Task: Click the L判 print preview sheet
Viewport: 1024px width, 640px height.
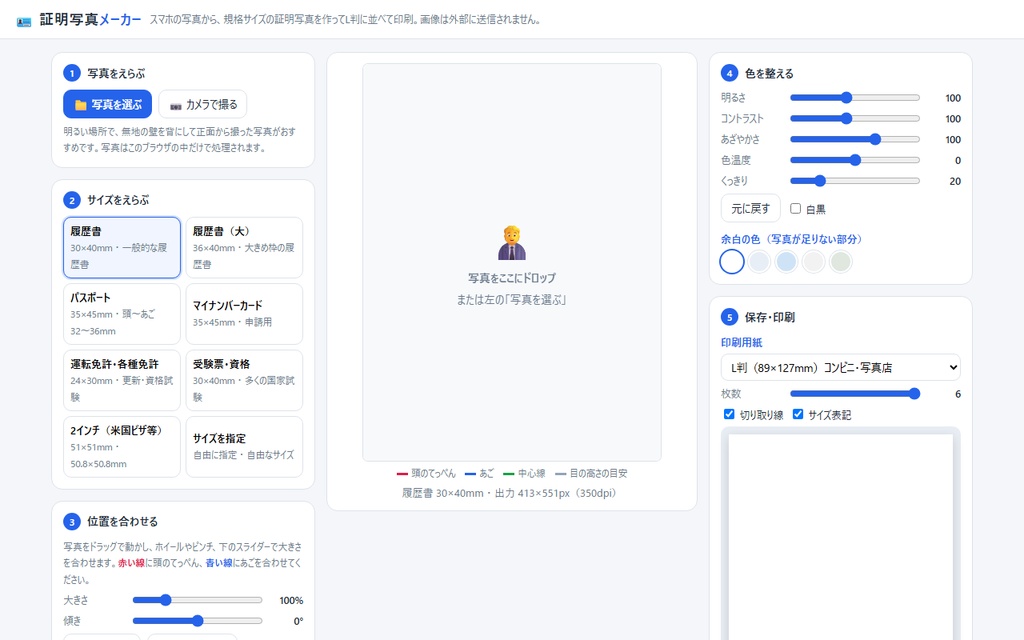Action: point(840,537)
